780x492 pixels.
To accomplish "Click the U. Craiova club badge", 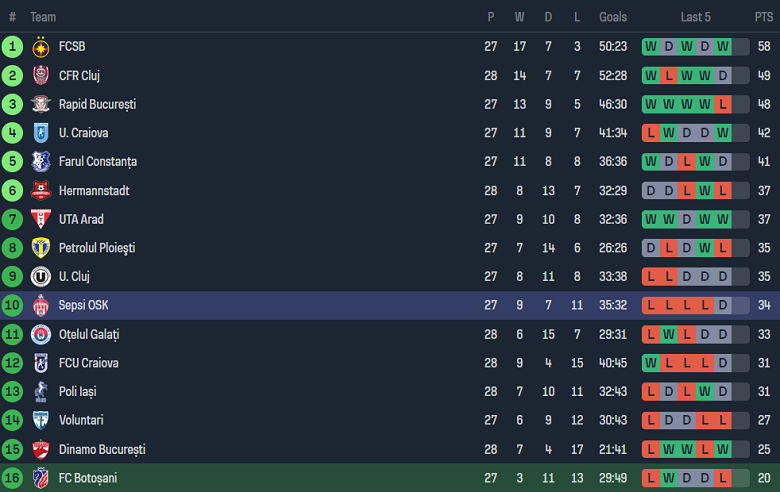I will [41, 133].
